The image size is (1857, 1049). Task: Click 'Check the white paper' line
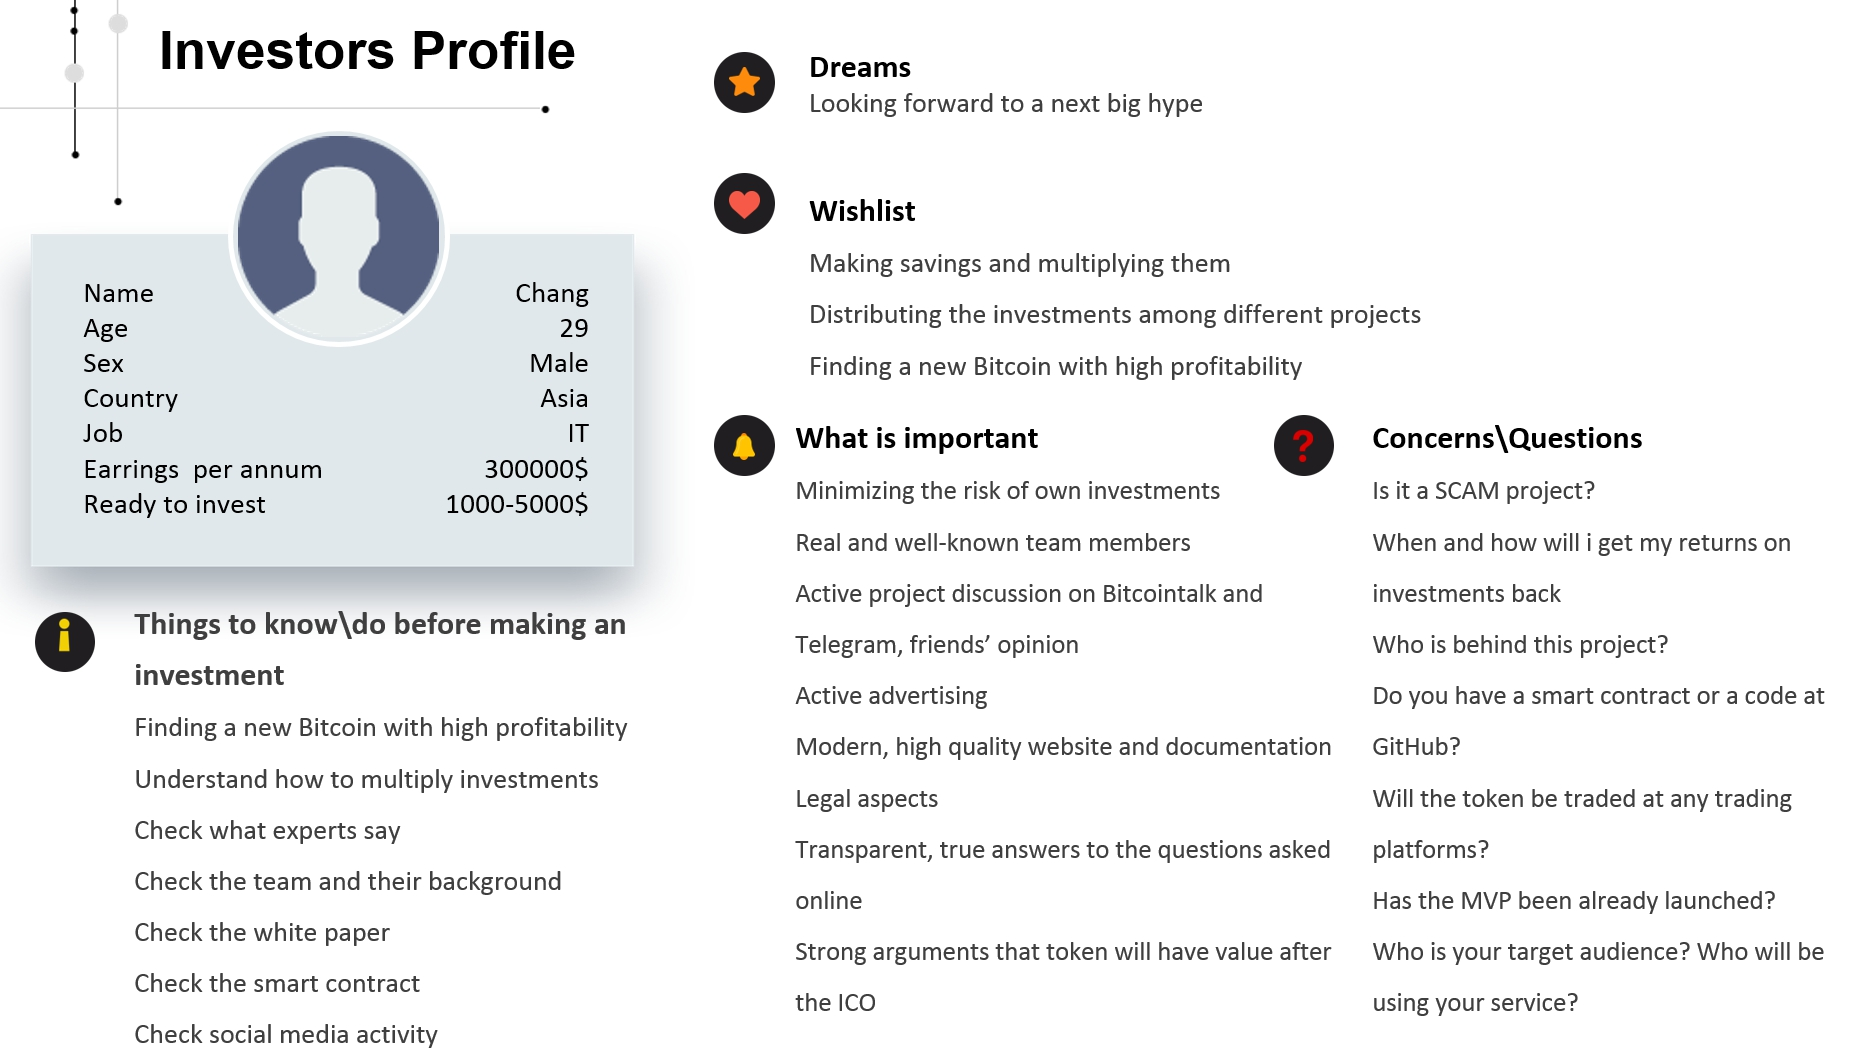262,932
